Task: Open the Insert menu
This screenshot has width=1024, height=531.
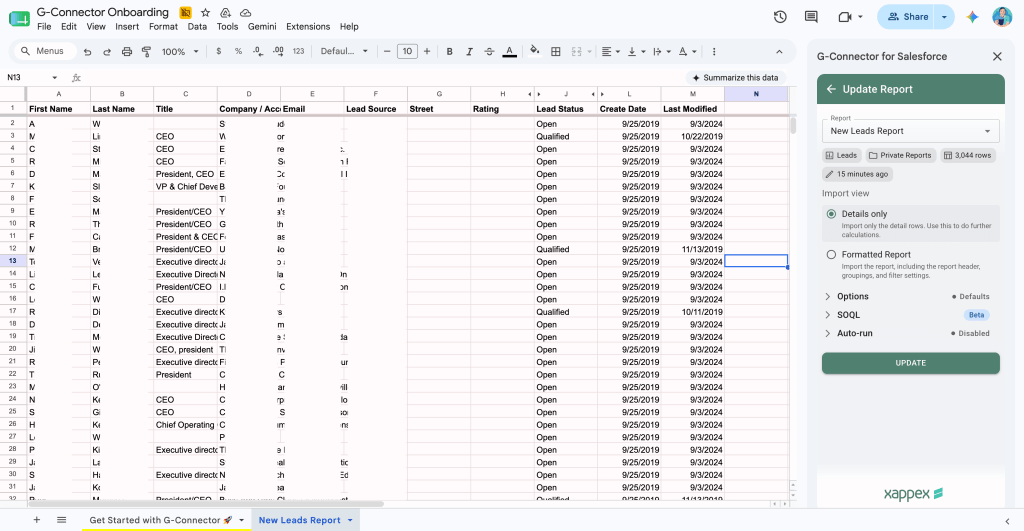Action: coord(127,27)
